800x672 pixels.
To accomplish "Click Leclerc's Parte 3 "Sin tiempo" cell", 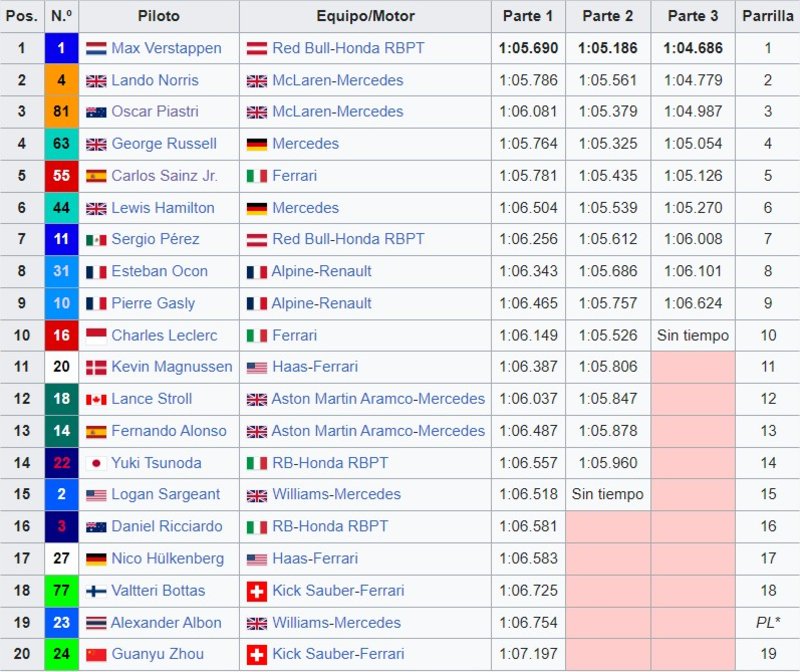I will coord(693,335).
